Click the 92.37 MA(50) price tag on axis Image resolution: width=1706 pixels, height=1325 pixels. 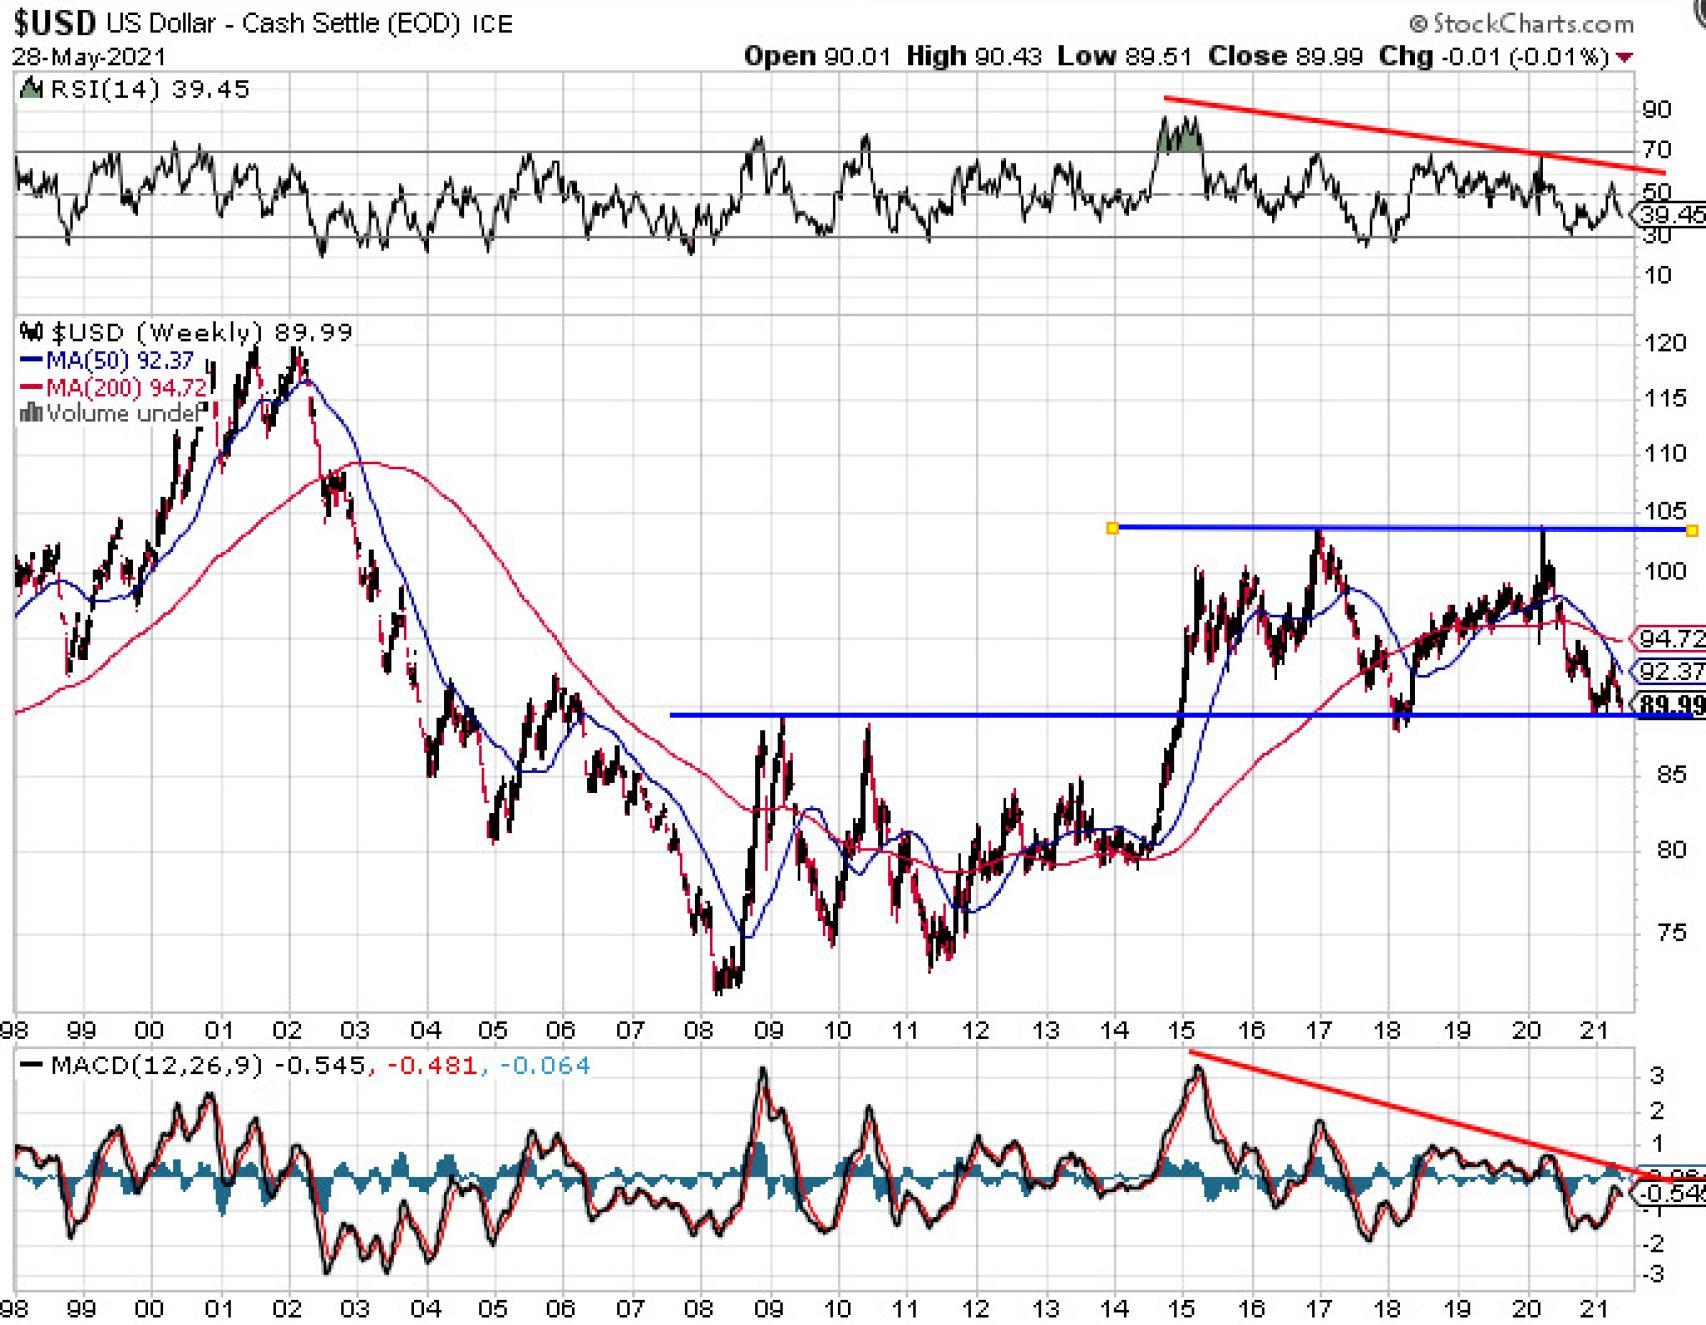coord(1671,671)
